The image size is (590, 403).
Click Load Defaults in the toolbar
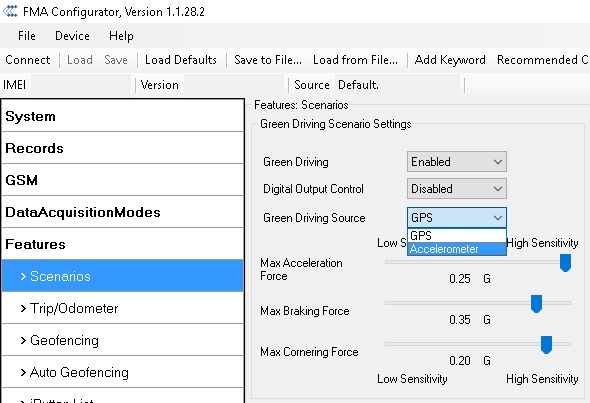click(181, 60)
